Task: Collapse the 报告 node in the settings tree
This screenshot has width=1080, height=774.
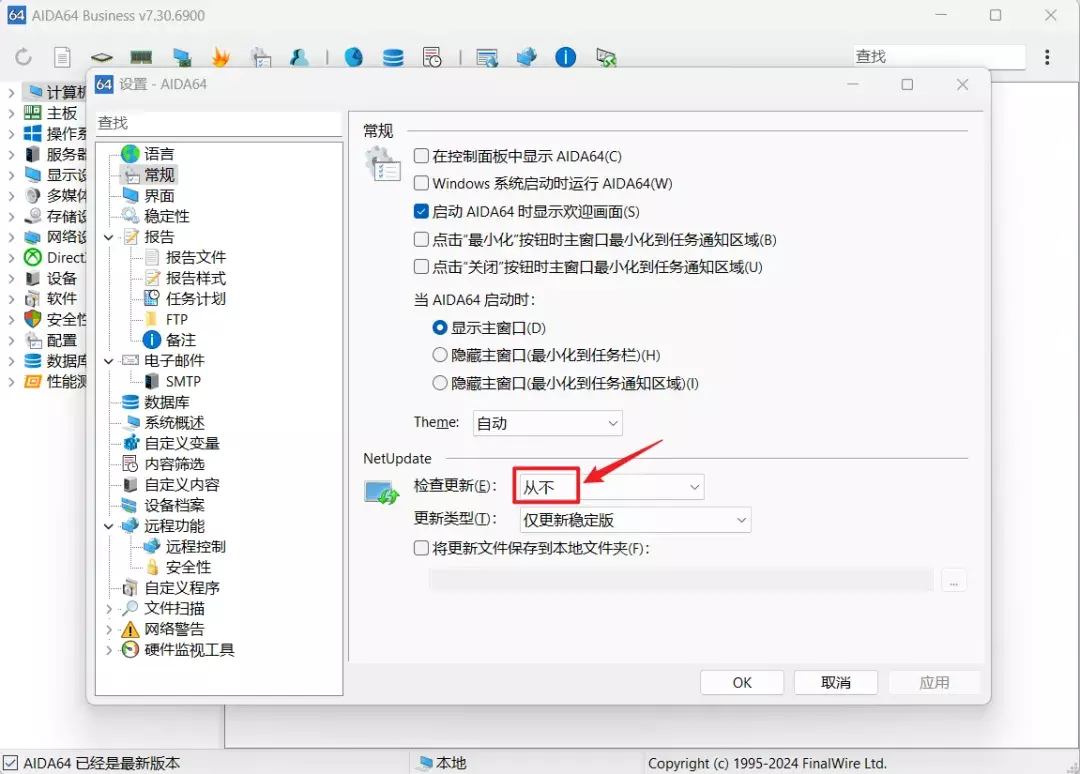Action: click(x=109, y=237)
